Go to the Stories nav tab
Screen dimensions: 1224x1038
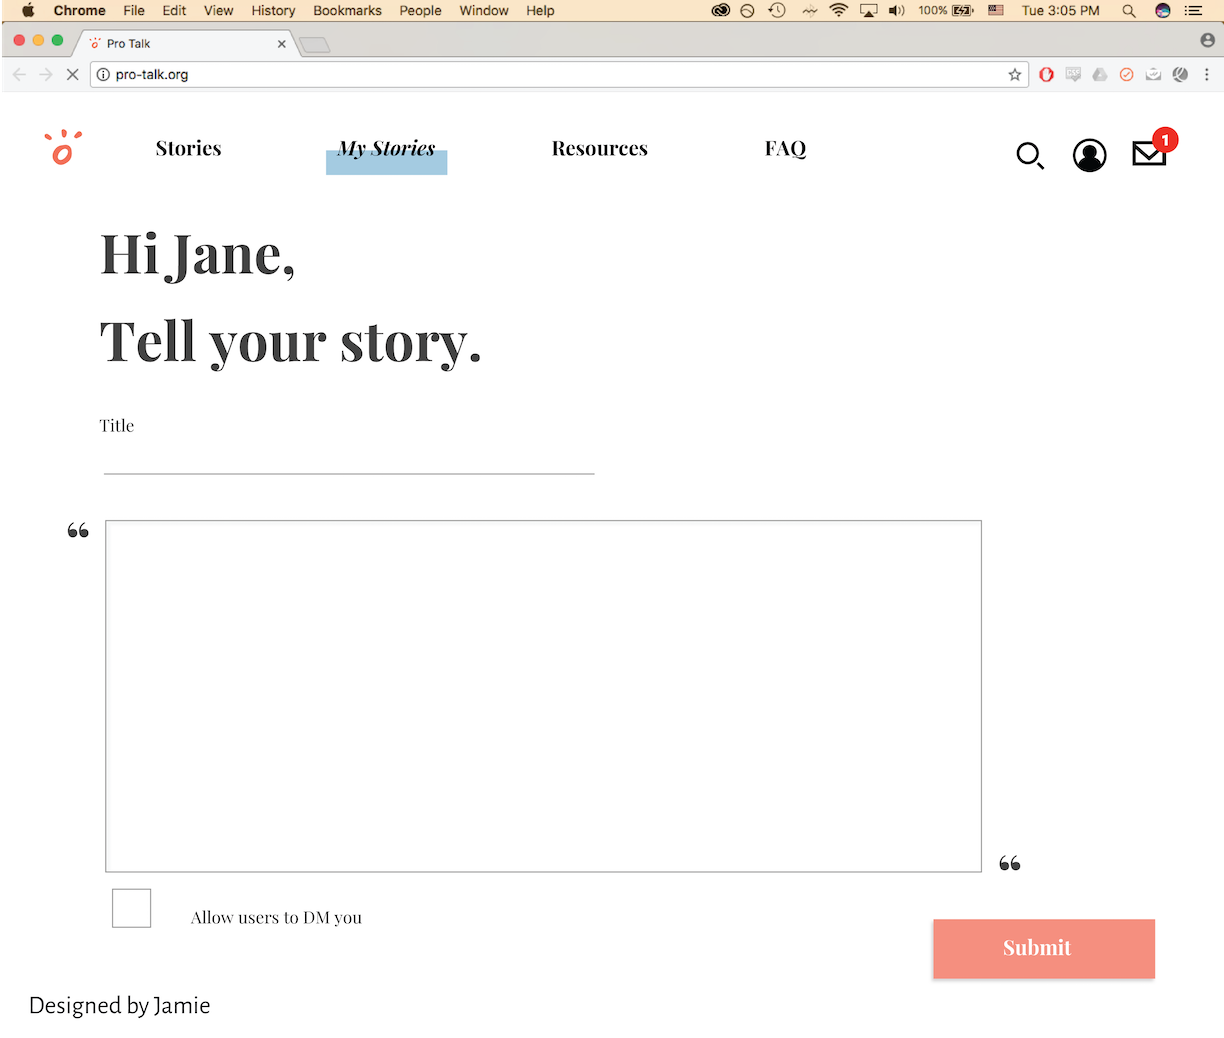[x=188, y=148]
